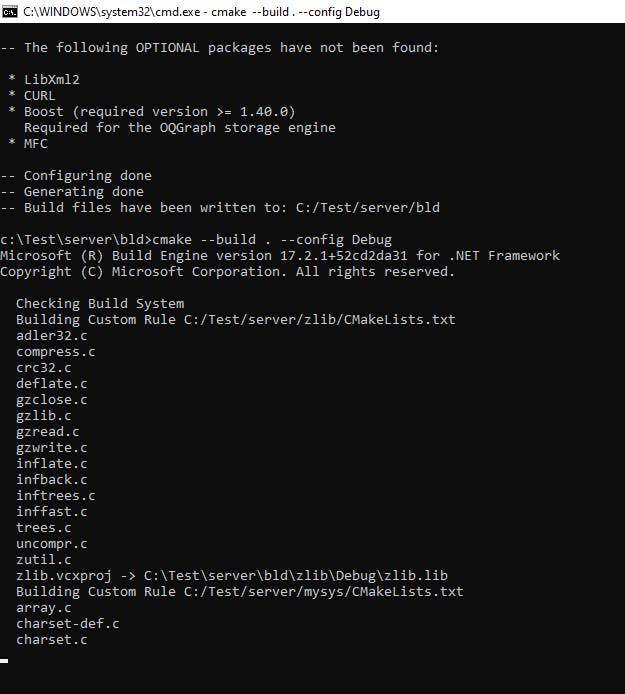This screenshot has width=625, height=694.
Task: Click the line 'Checking Build System'
Action: (x=100, y=304)
